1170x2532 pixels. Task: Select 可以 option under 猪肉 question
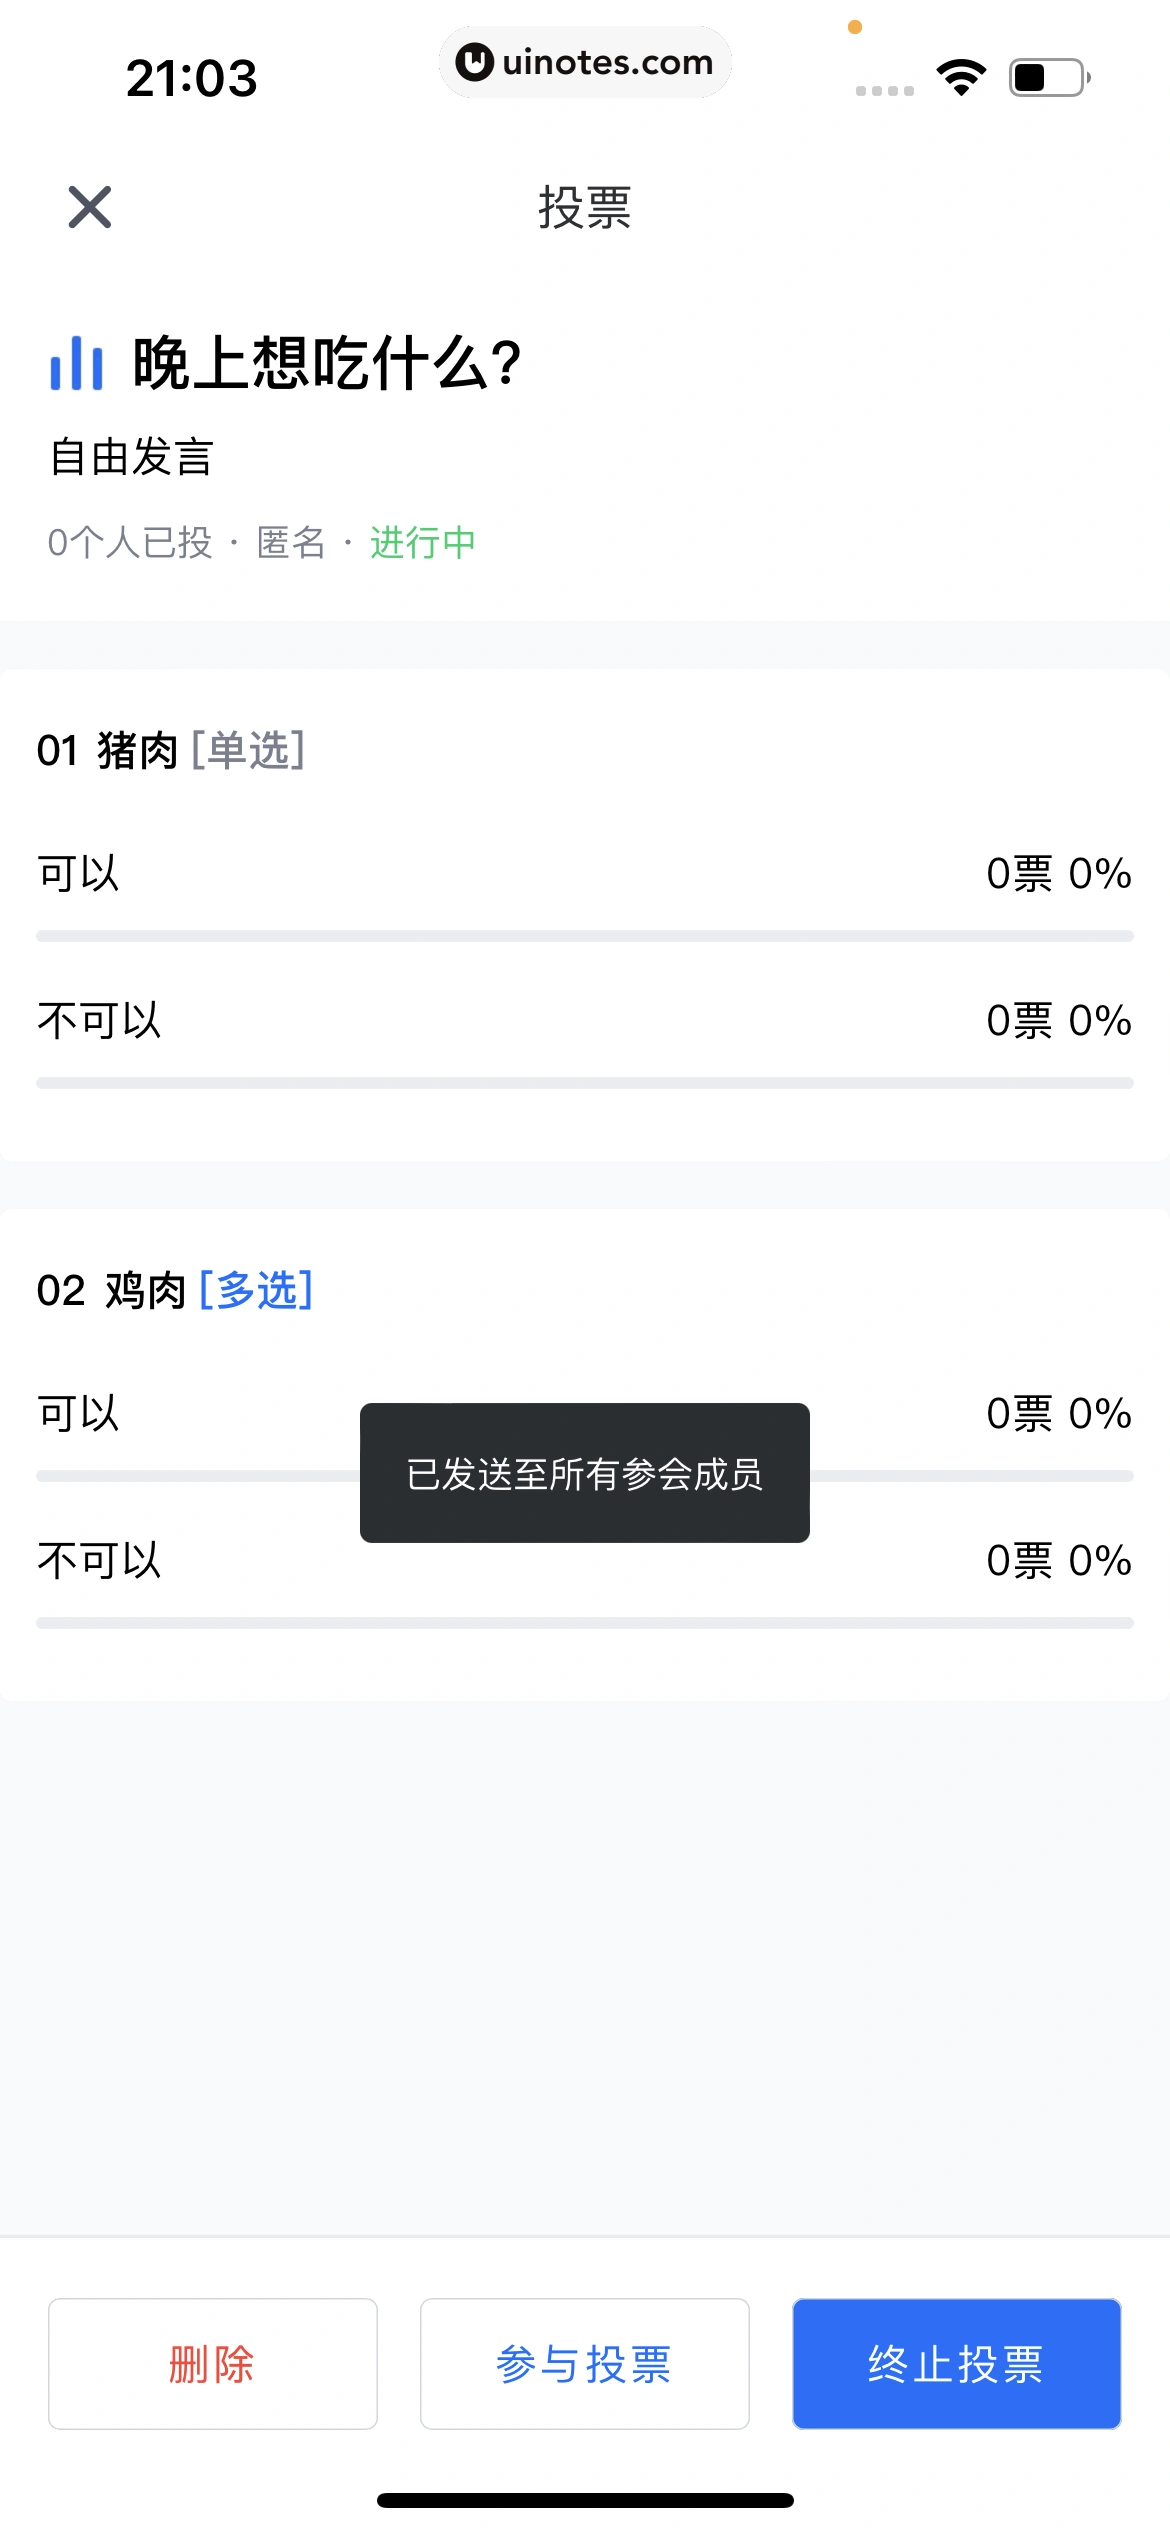point(79,873)
